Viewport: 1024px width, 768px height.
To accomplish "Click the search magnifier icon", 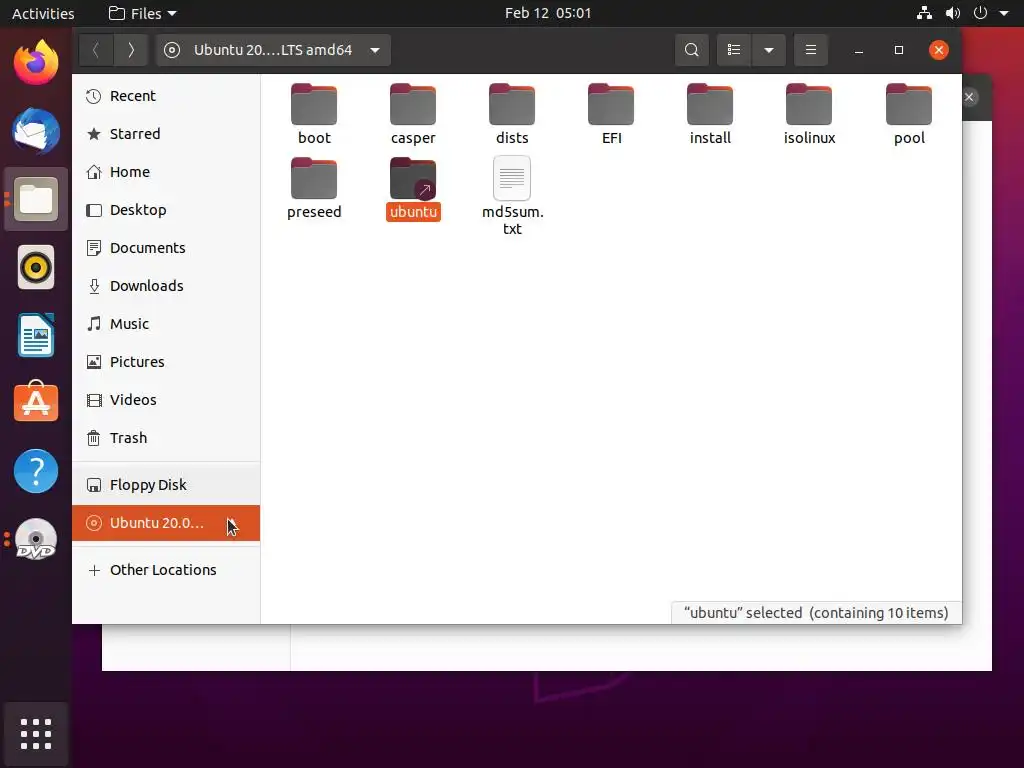I will coord(692,50).
